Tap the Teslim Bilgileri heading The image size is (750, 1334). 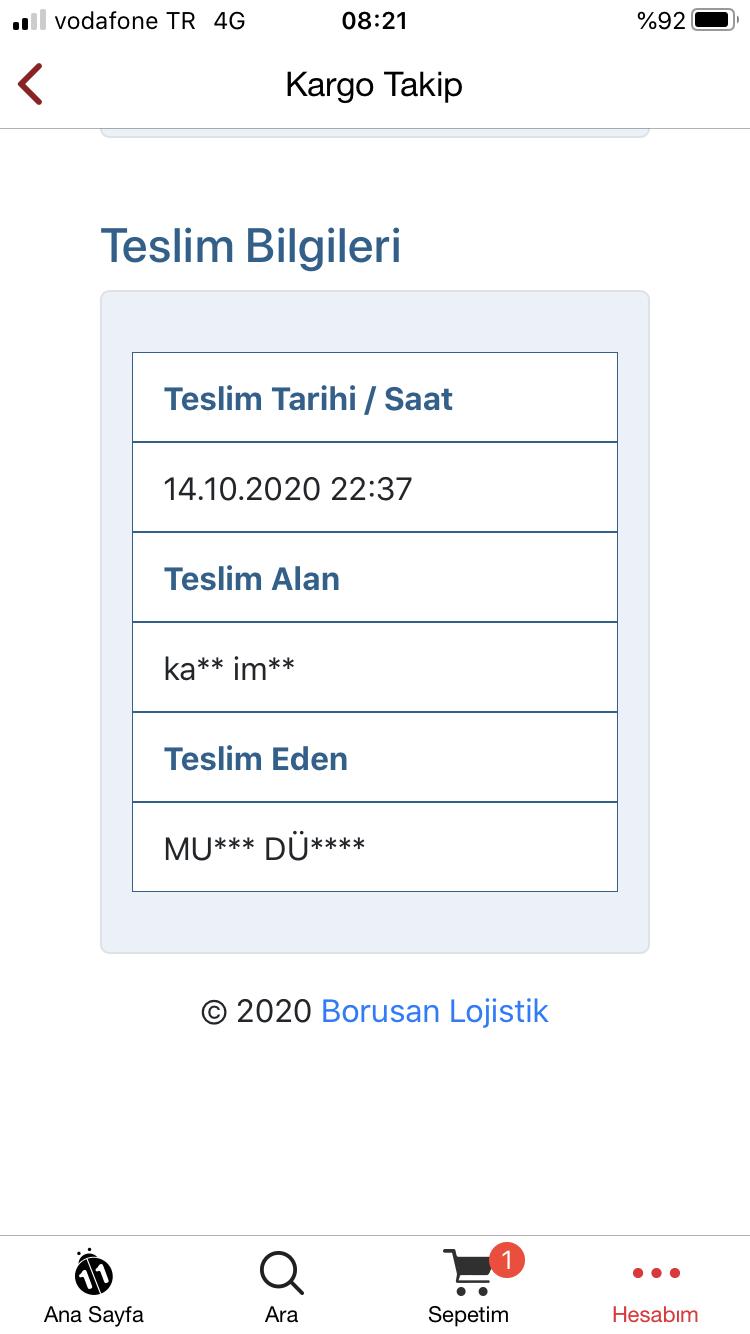pos(251,246)
